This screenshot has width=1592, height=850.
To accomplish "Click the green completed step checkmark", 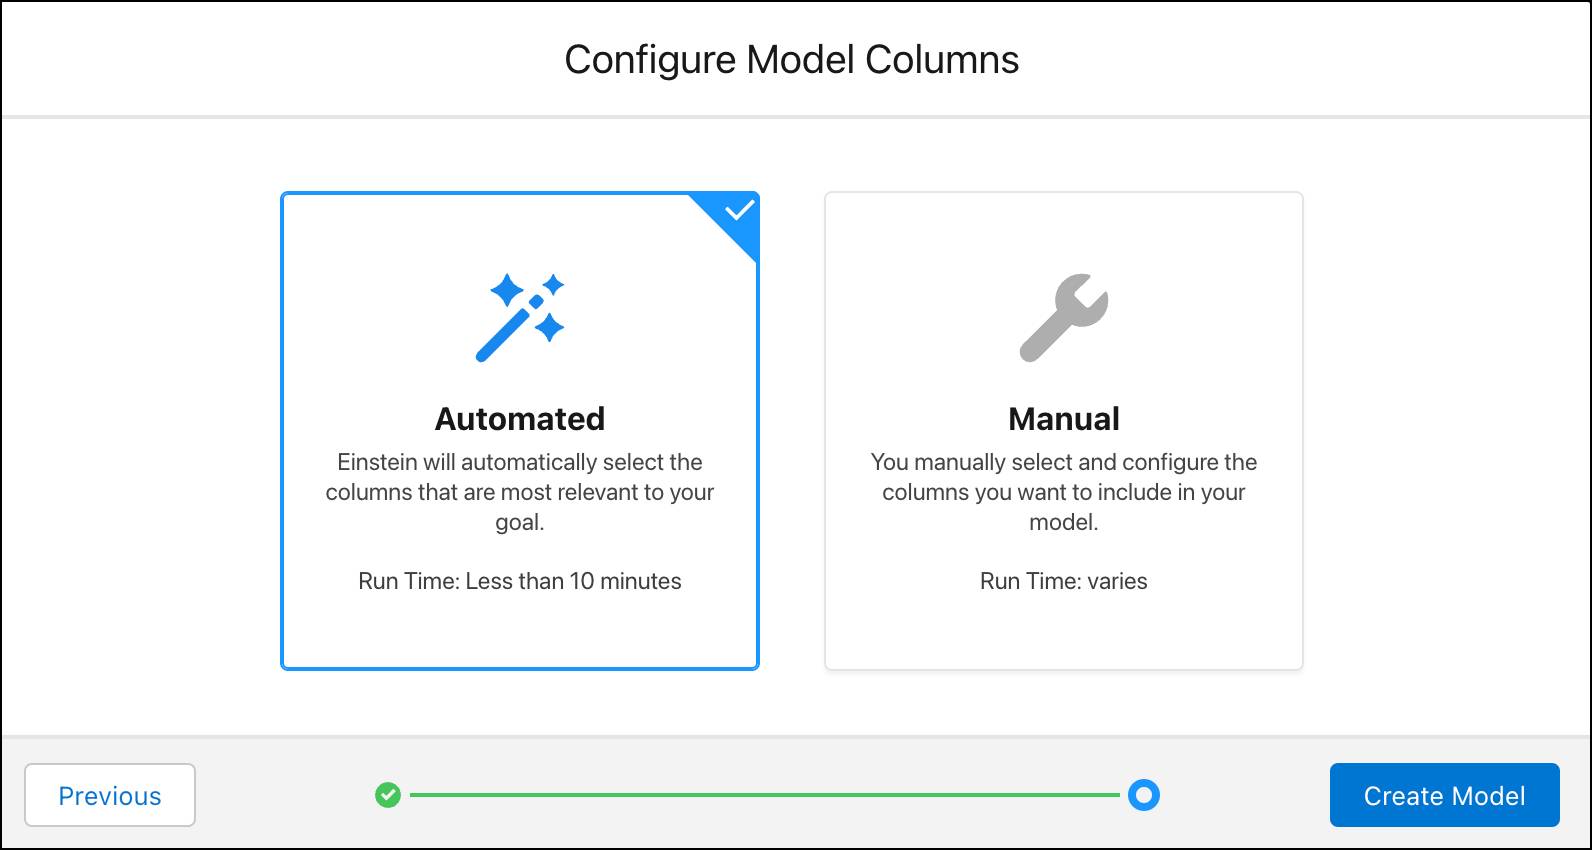I will point(388,795).
